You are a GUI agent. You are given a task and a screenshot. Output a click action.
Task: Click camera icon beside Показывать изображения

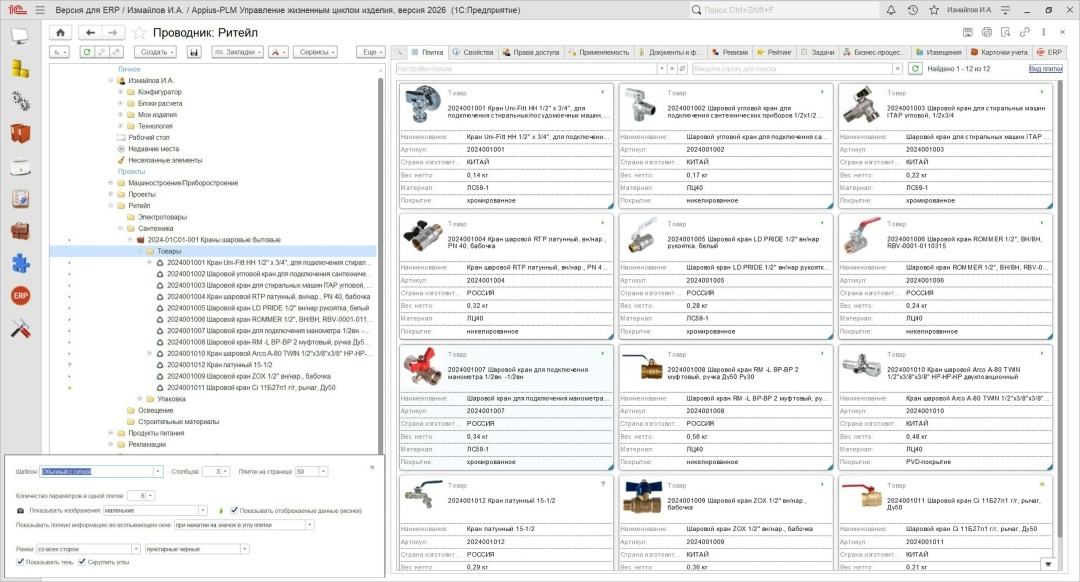20,510
